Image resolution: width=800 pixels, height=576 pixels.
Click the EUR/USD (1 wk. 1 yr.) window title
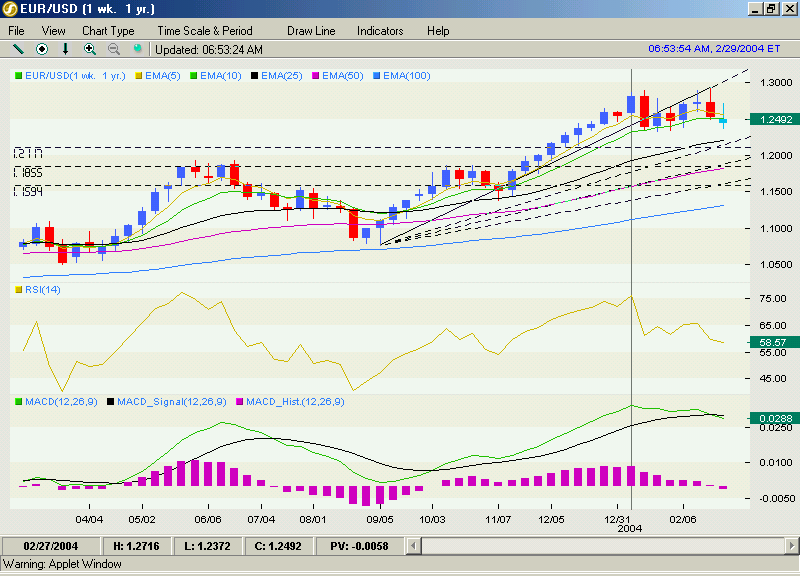click(x=87, y=9)
